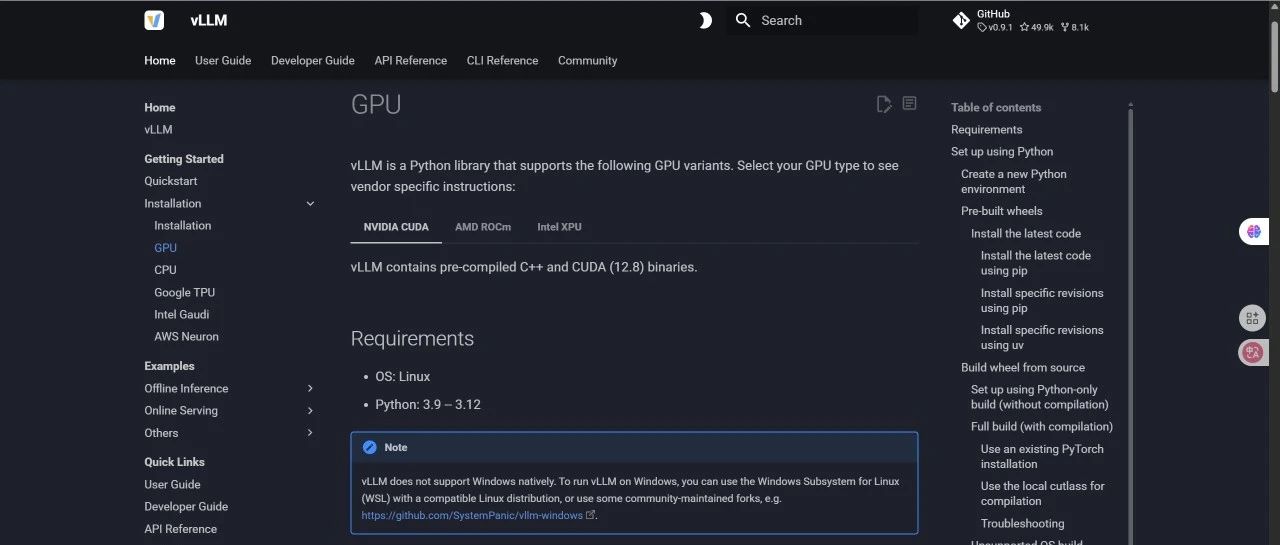Open the API Reference top navigation tab

410,61
